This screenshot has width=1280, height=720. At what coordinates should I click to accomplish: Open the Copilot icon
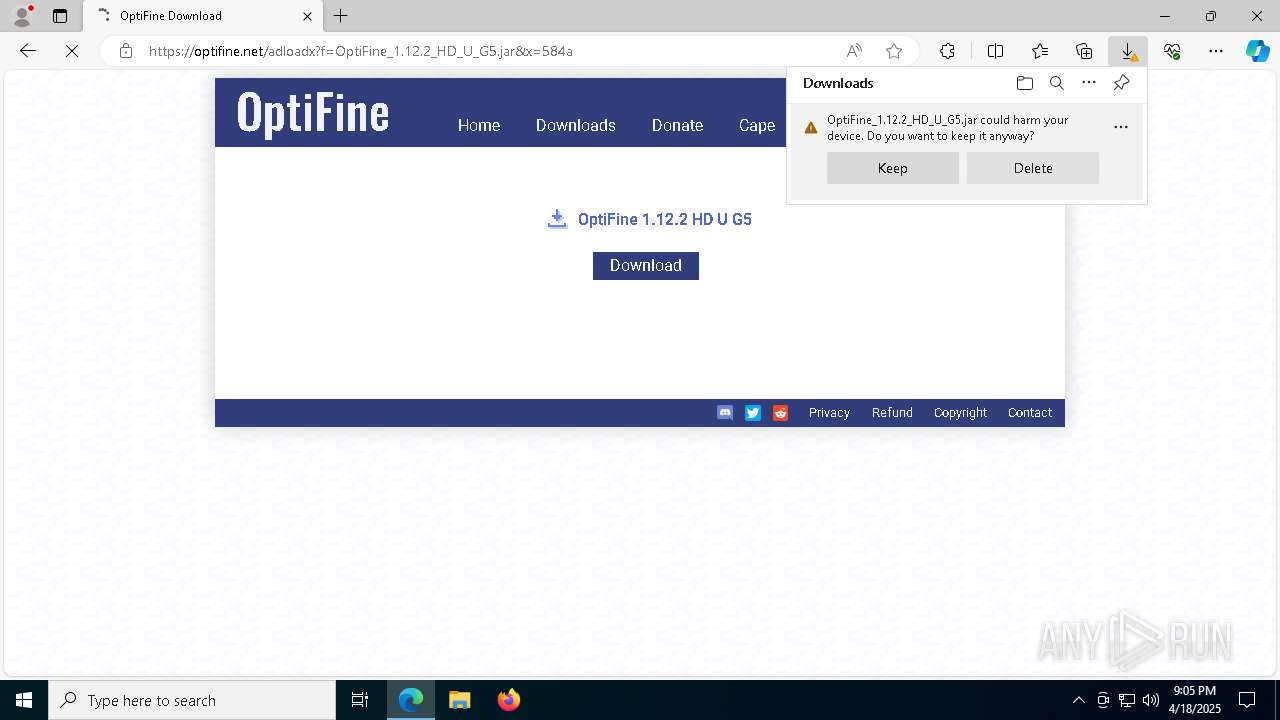pyautogui.click(x=1257, y=51)
